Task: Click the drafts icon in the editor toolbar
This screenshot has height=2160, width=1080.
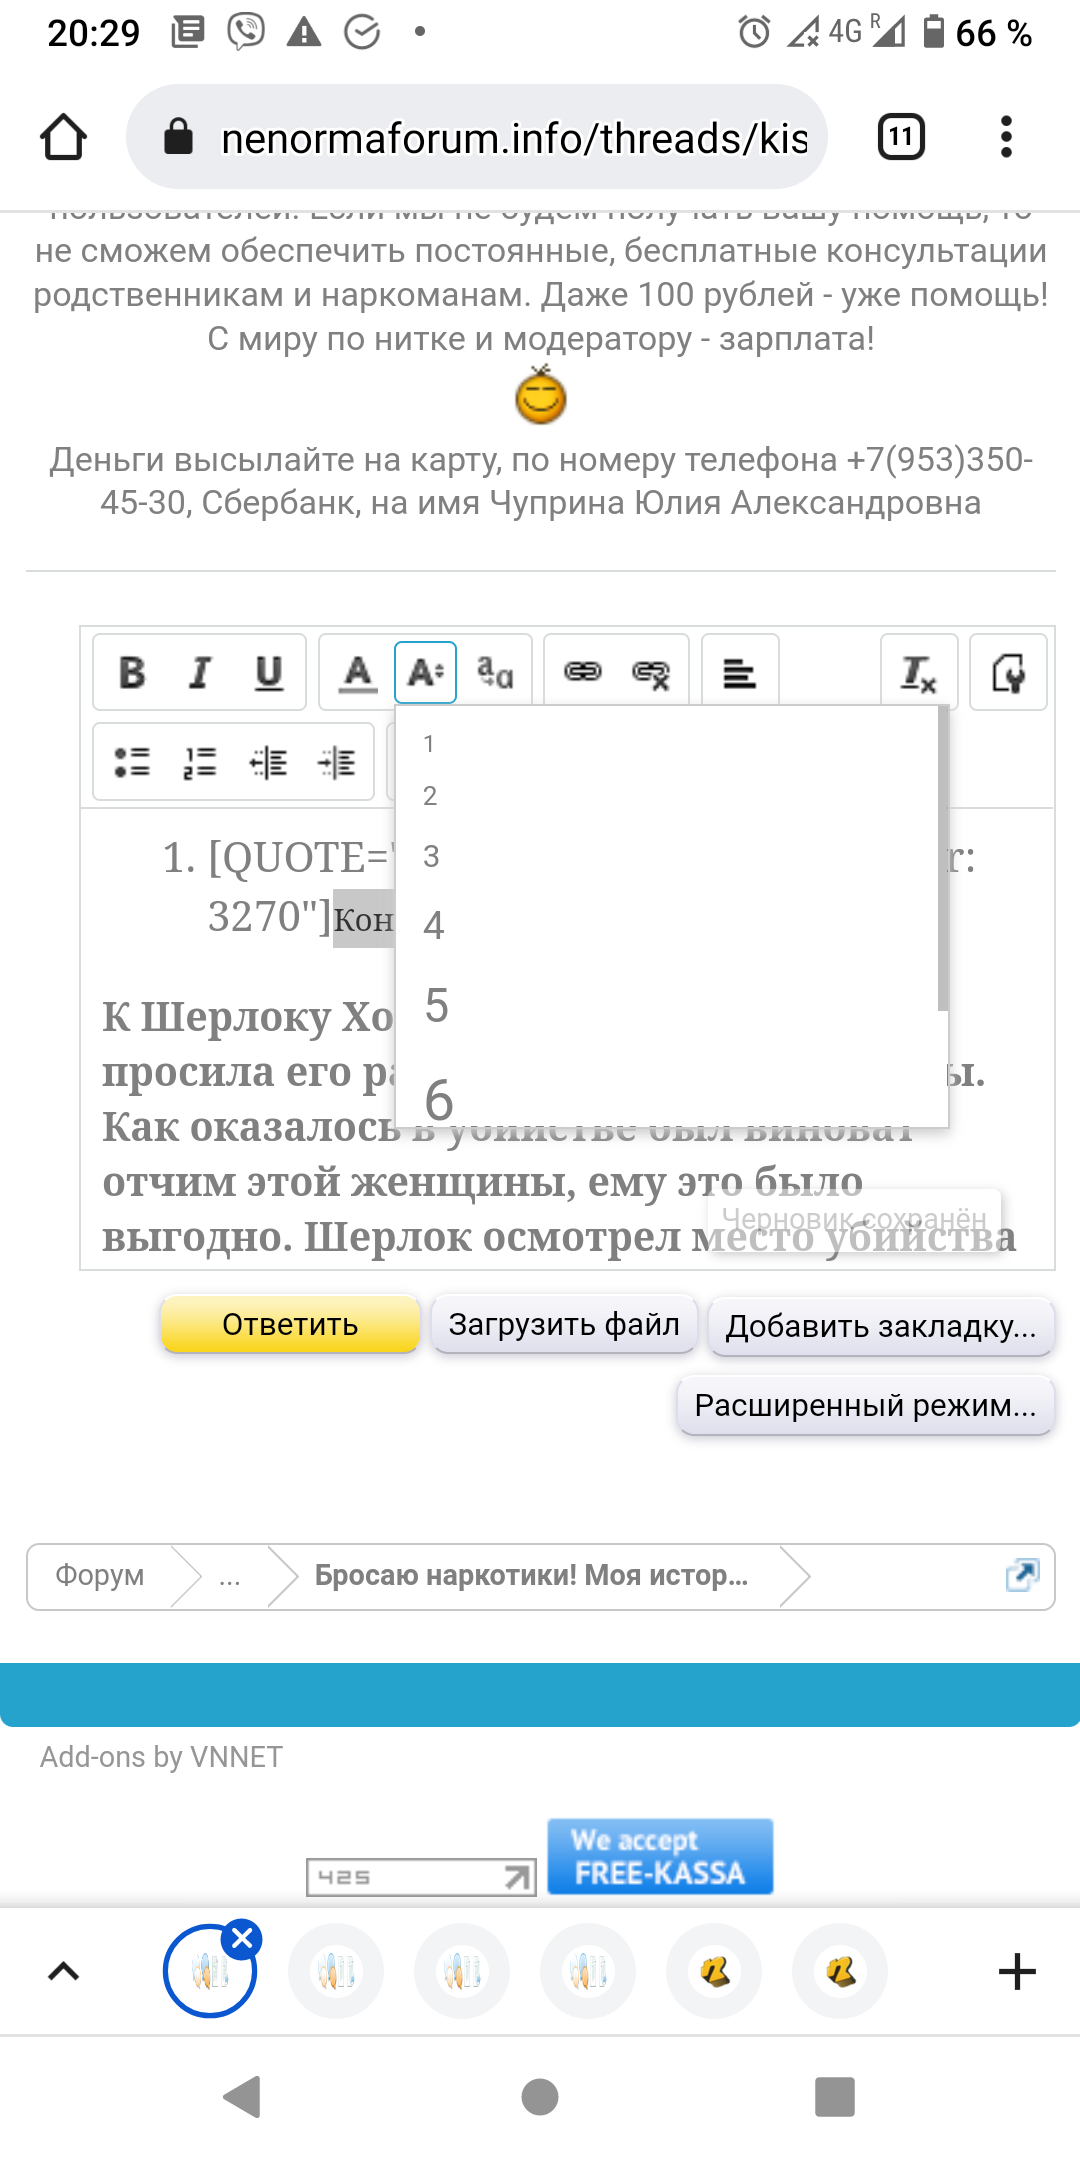Action: (1008, 673)
